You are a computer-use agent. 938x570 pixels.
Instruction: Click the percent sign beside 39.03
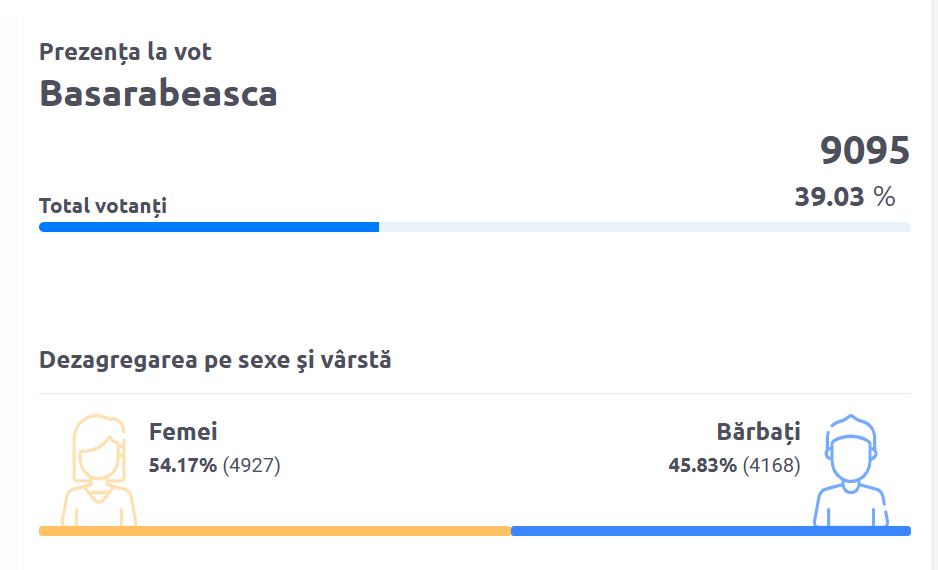[x=884, y=197]
